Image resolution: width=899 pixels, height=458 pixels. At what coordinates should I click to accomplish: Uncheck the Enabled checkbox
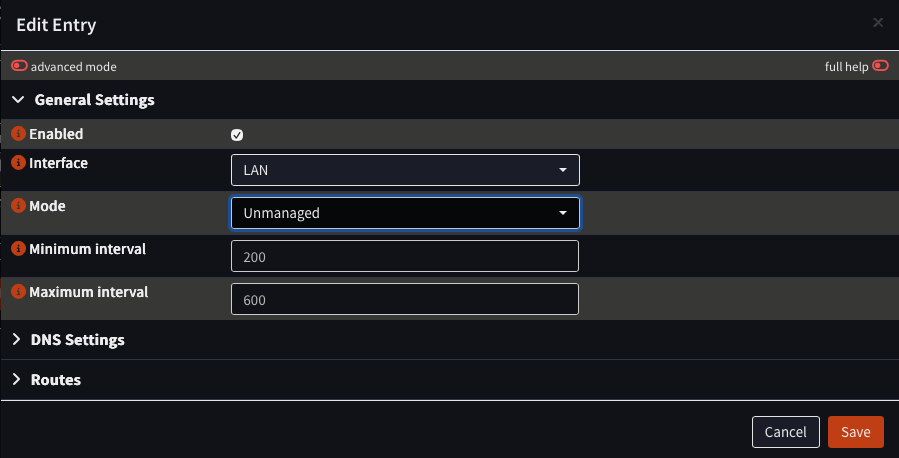coord(237,135)
